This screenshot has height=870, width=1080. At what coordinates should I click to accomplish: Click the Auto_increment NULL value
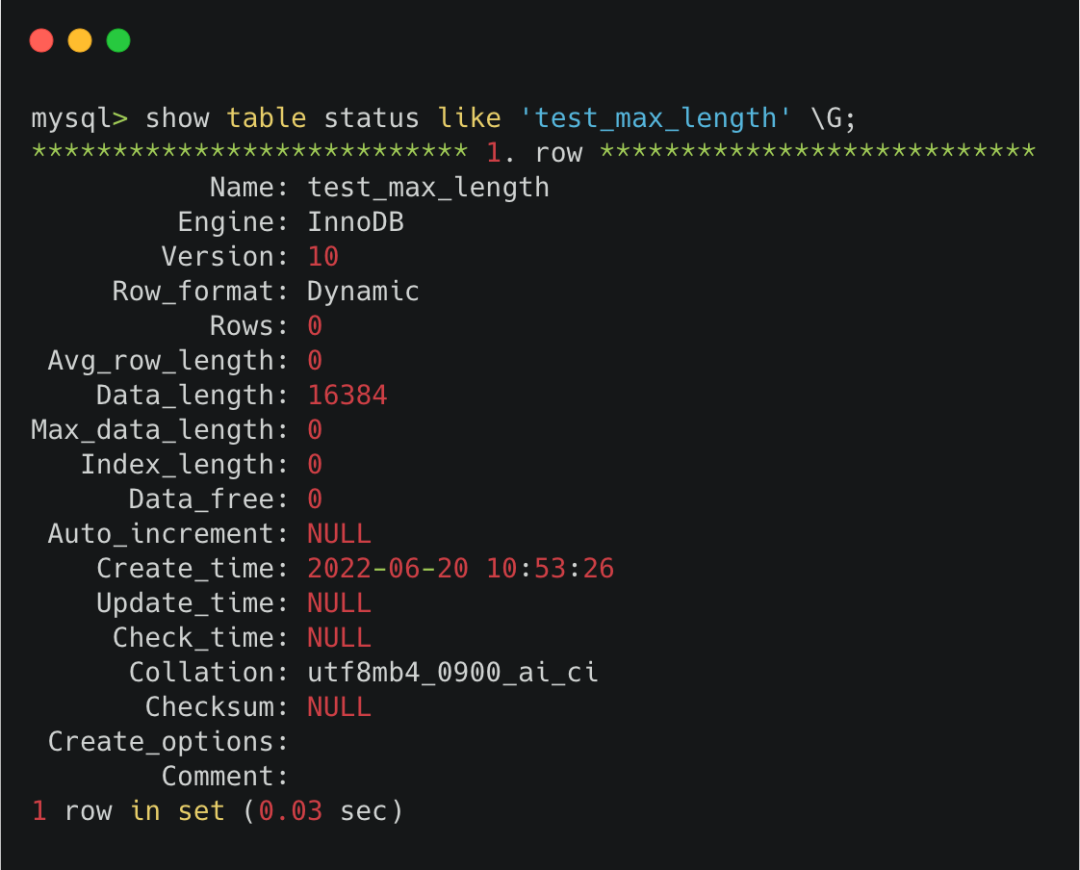pyautogui.click(x=339, y=534)
